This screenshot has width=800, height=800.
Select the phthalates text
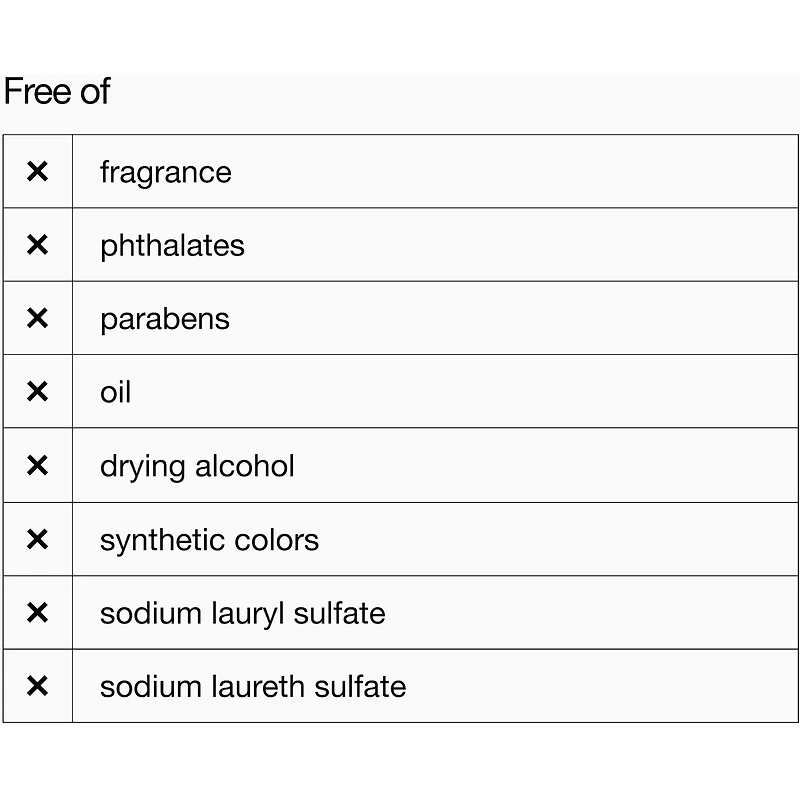172,246
